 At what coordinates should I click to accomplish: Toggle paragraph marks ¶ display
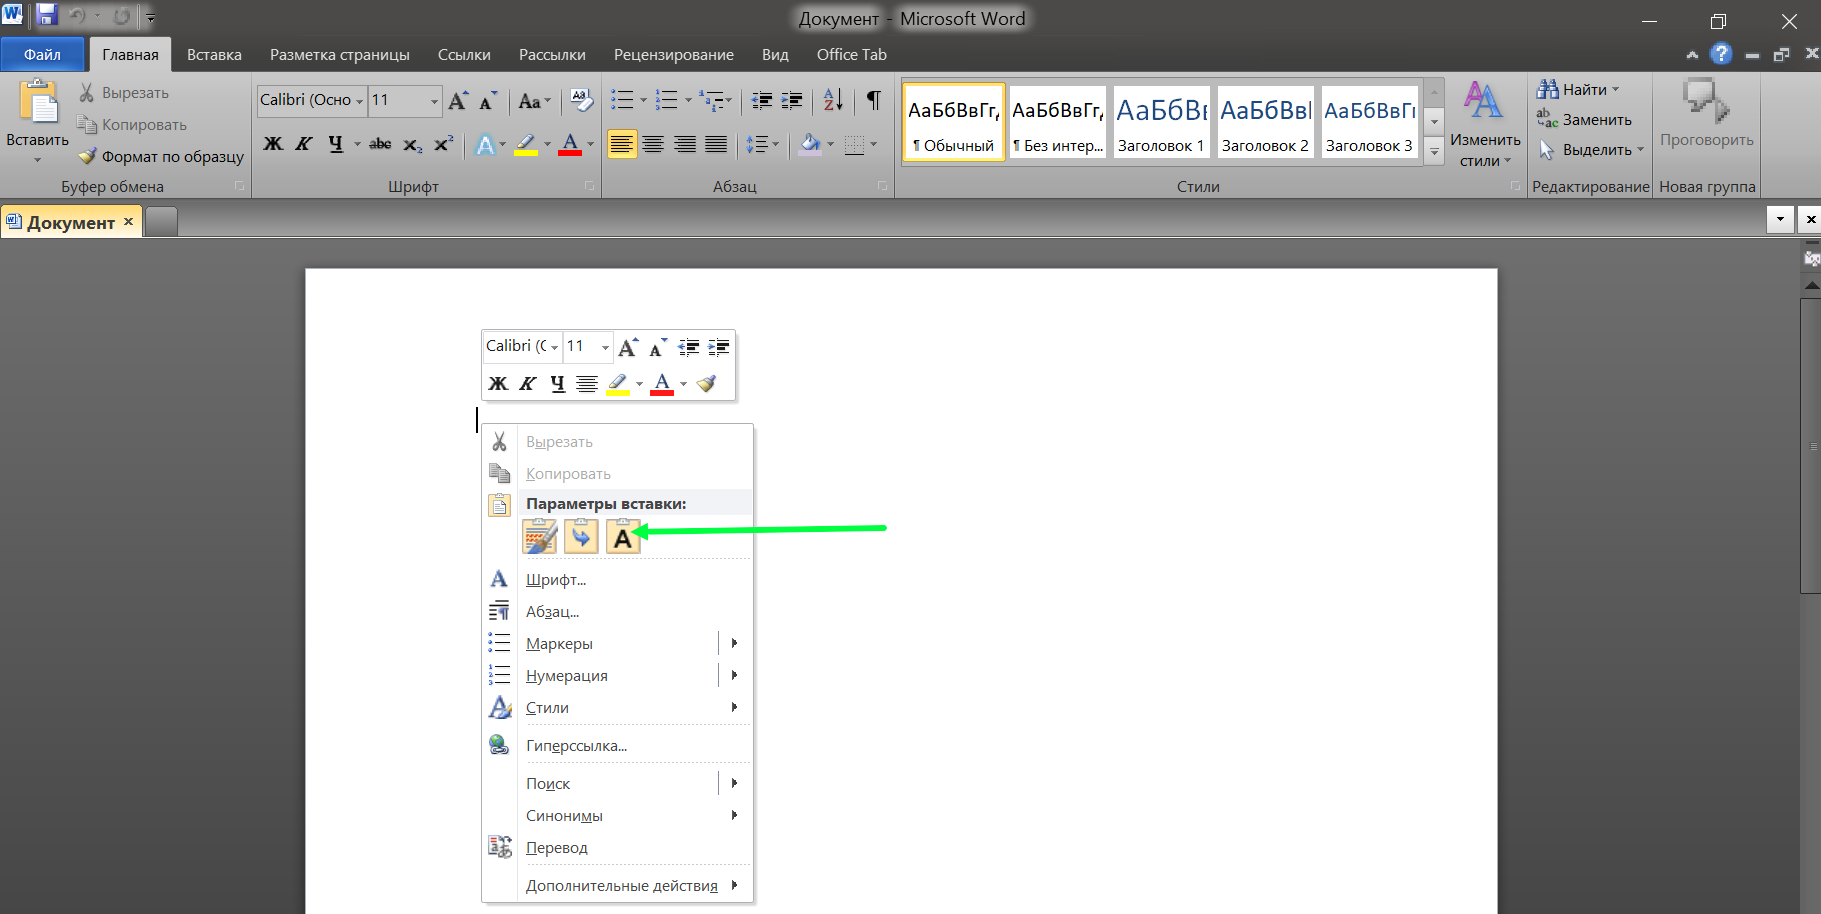coord(874,100)
